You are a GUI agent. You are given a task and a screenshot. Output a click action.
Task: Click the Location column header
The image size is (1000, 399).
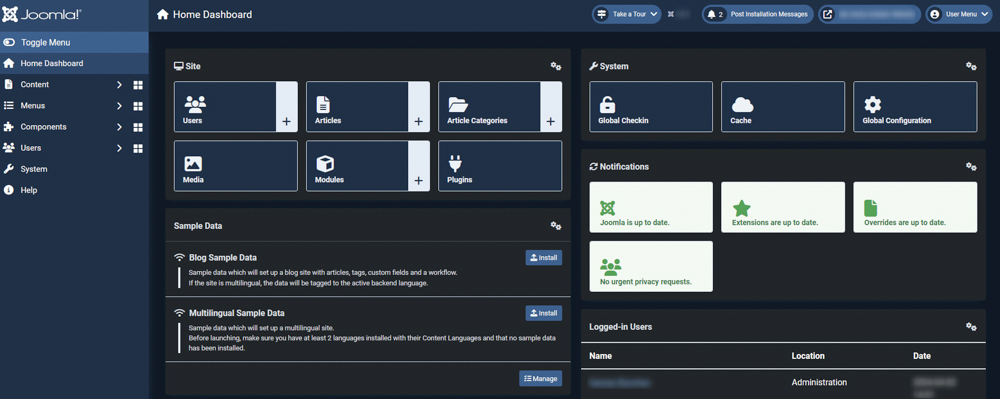pyautogui.click(x=808, y=356)
